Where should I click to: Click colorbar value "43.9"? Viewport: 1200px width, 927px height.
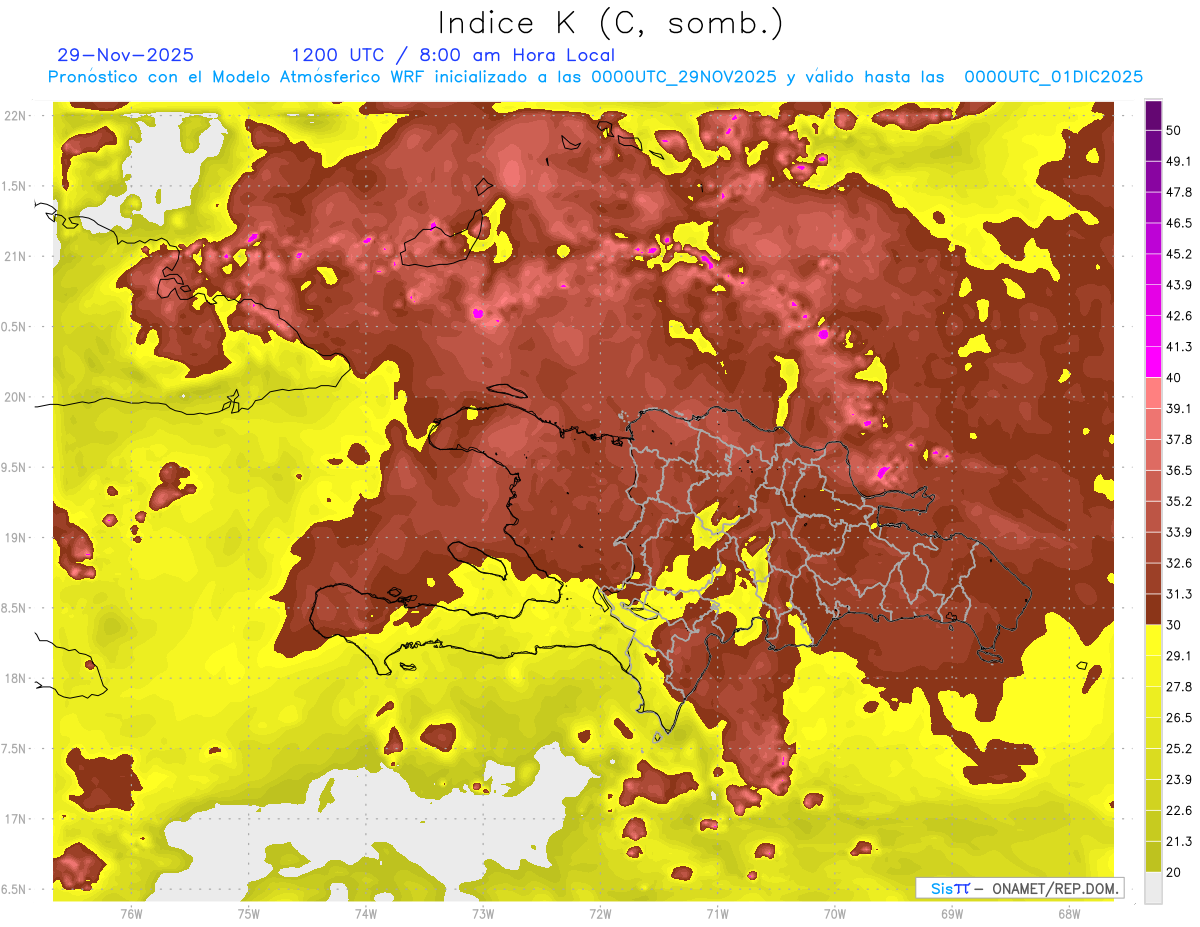tap(1178, 285)
